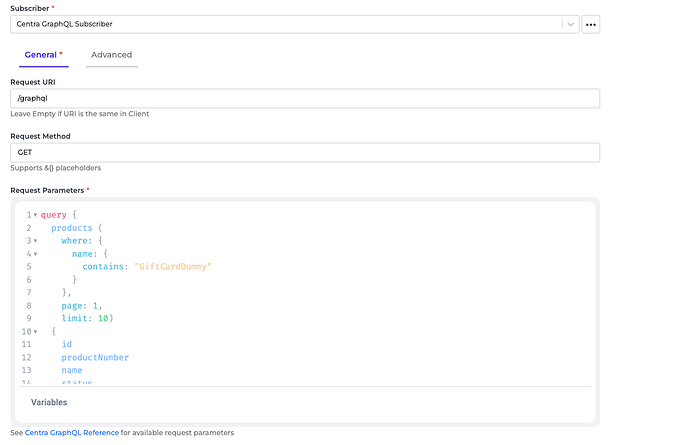Viewport: 690px width, 445px height.
Task: Click the limit: 10 line in the editor
Action: [x=88, y=318]
